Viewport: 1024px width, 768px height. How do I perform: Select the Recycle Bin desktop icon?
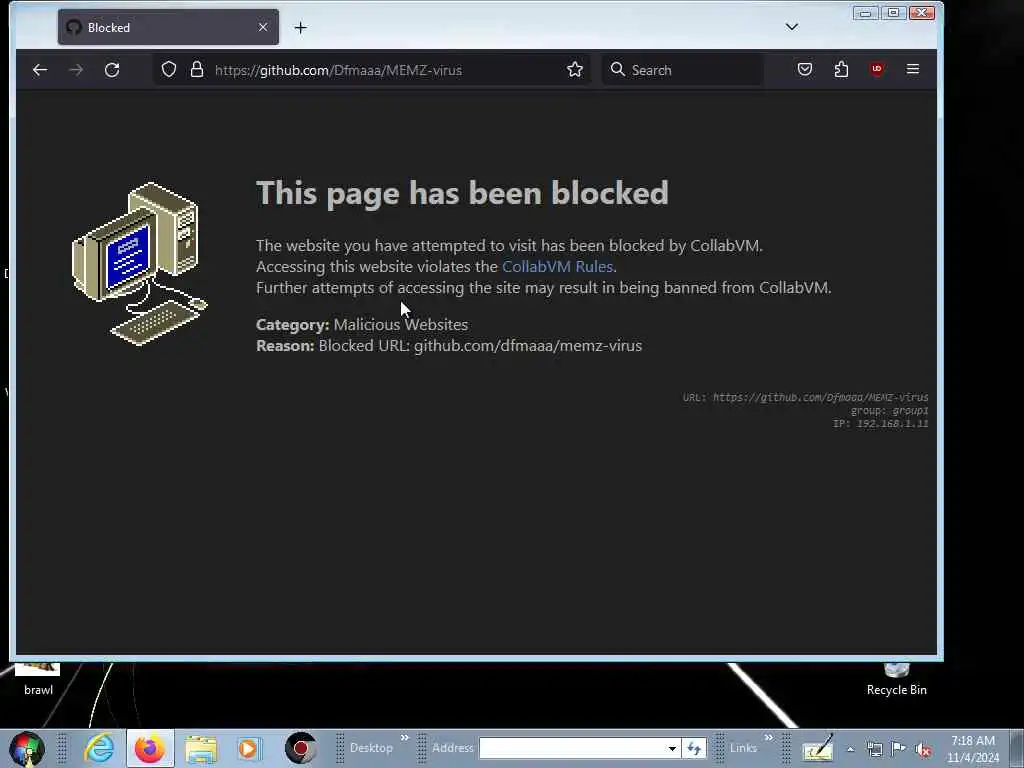coord(897,680)
